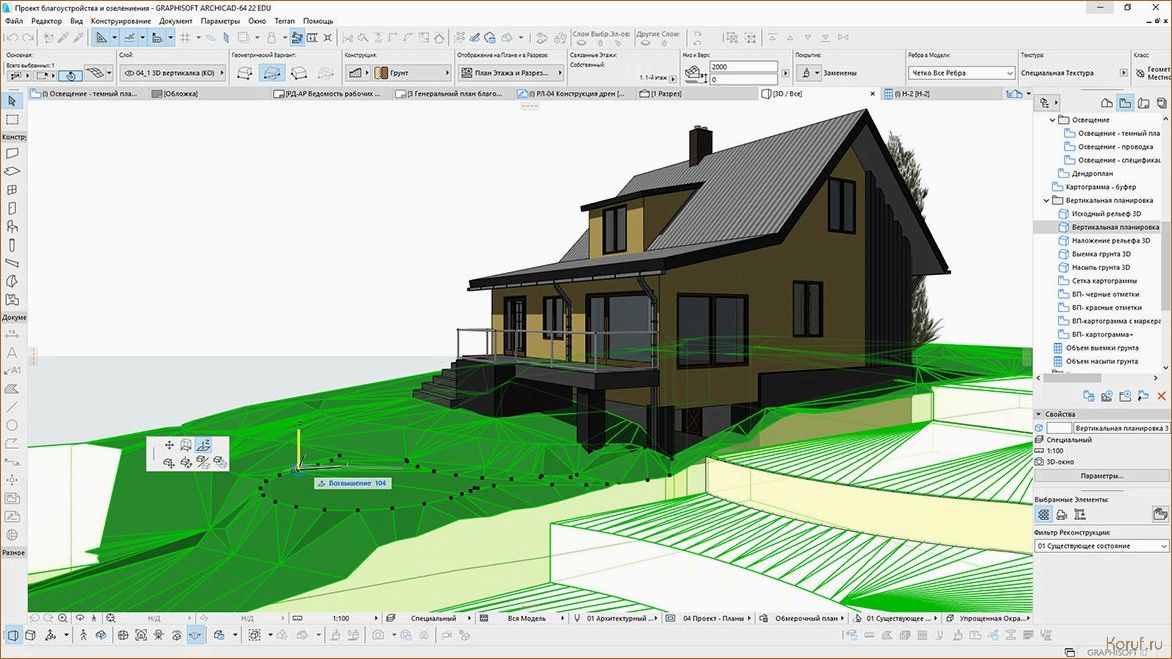Choose the Window tool below Slab tool
Screen dimensions: 1172x659
pyautogui.click(x=12, y=190)
